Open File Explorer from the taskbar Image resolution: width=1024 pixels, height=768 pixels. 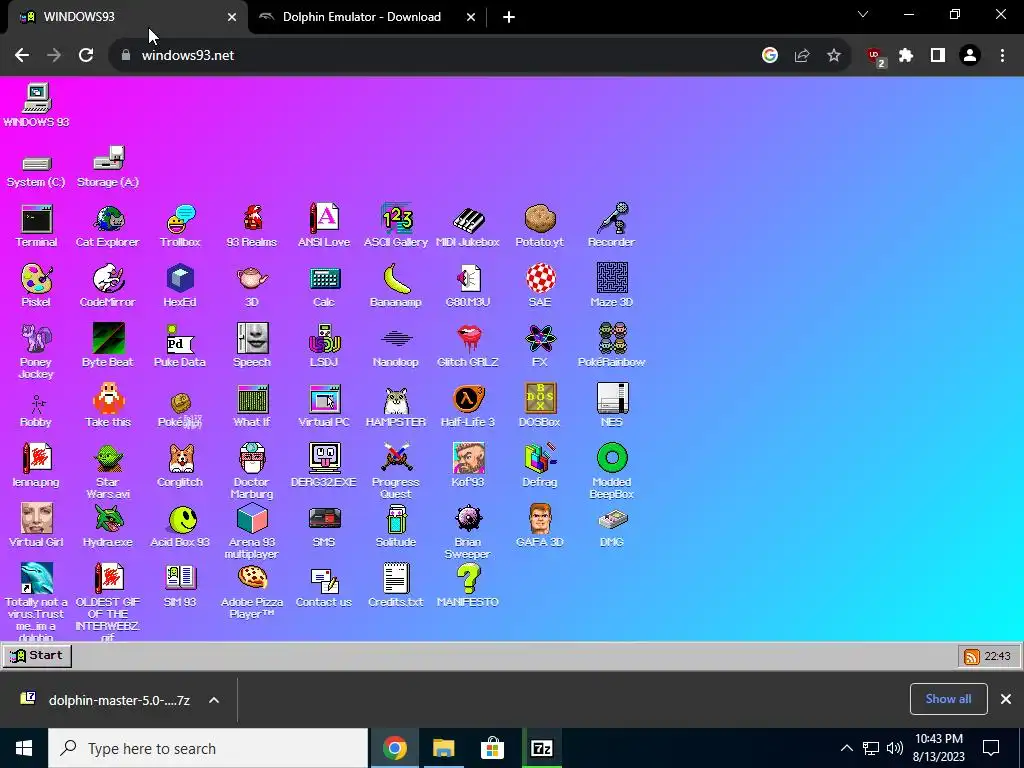tap(443, 748)
